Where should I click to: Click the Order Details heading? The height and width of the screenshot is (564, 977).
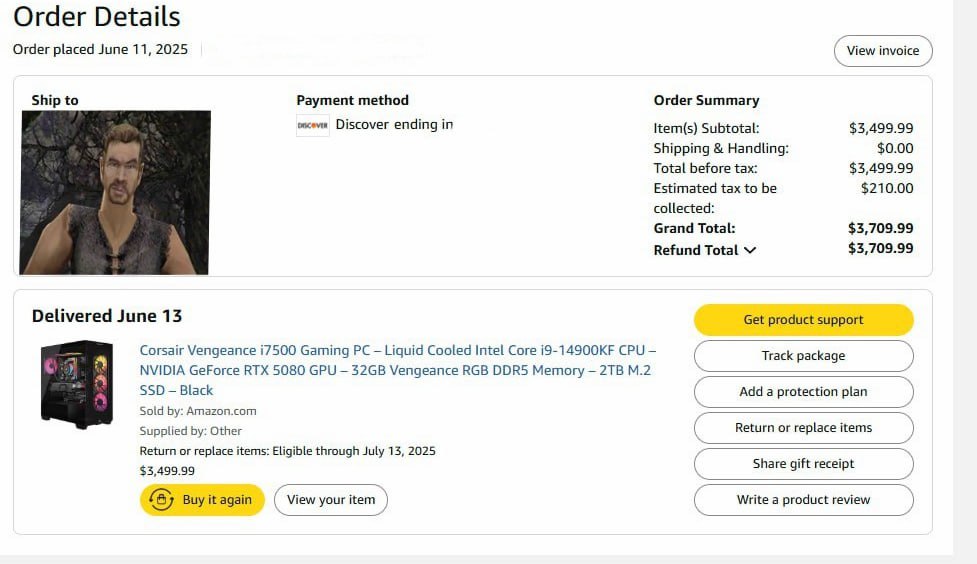pyautogui.click(x=97, y=17)
